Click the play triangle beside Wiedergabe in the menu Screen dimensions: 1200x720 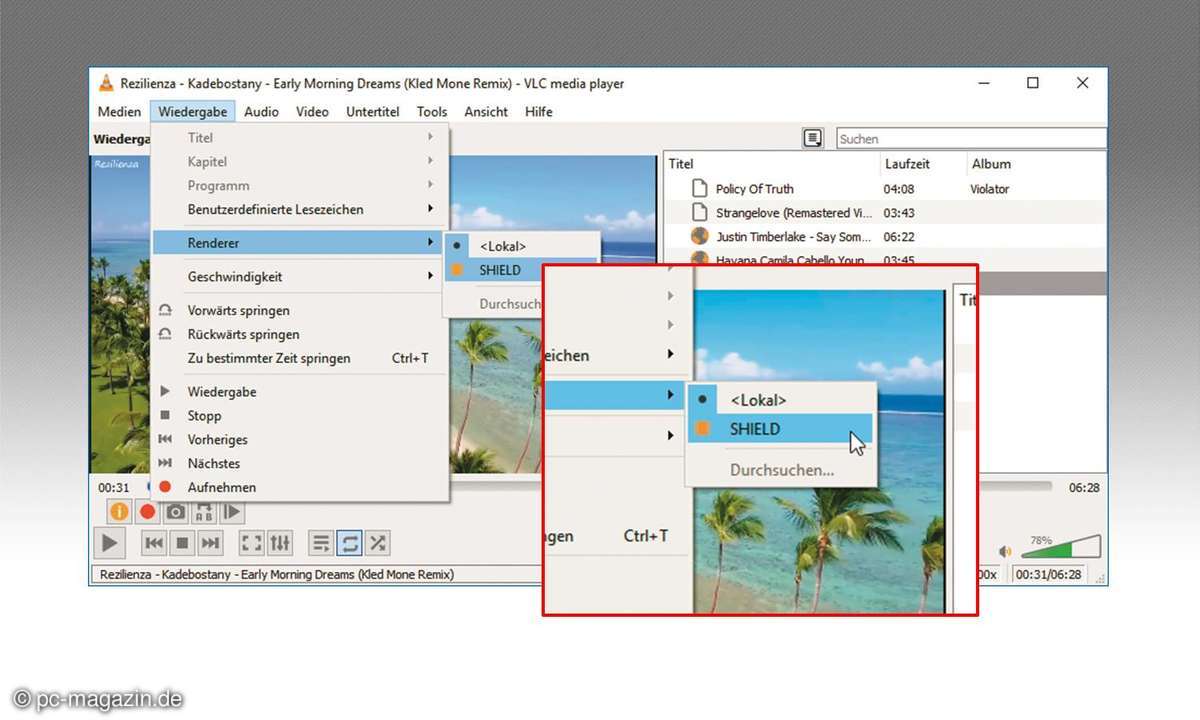pyautogui.click(x=166, y=391)
